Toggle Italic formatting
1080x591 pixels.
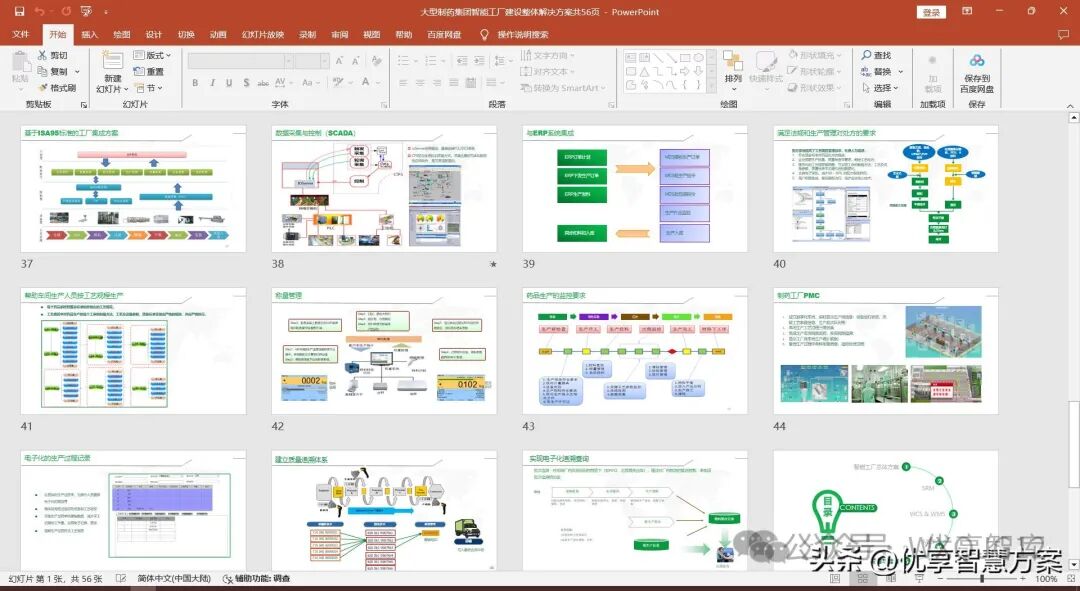click(211, 83)
